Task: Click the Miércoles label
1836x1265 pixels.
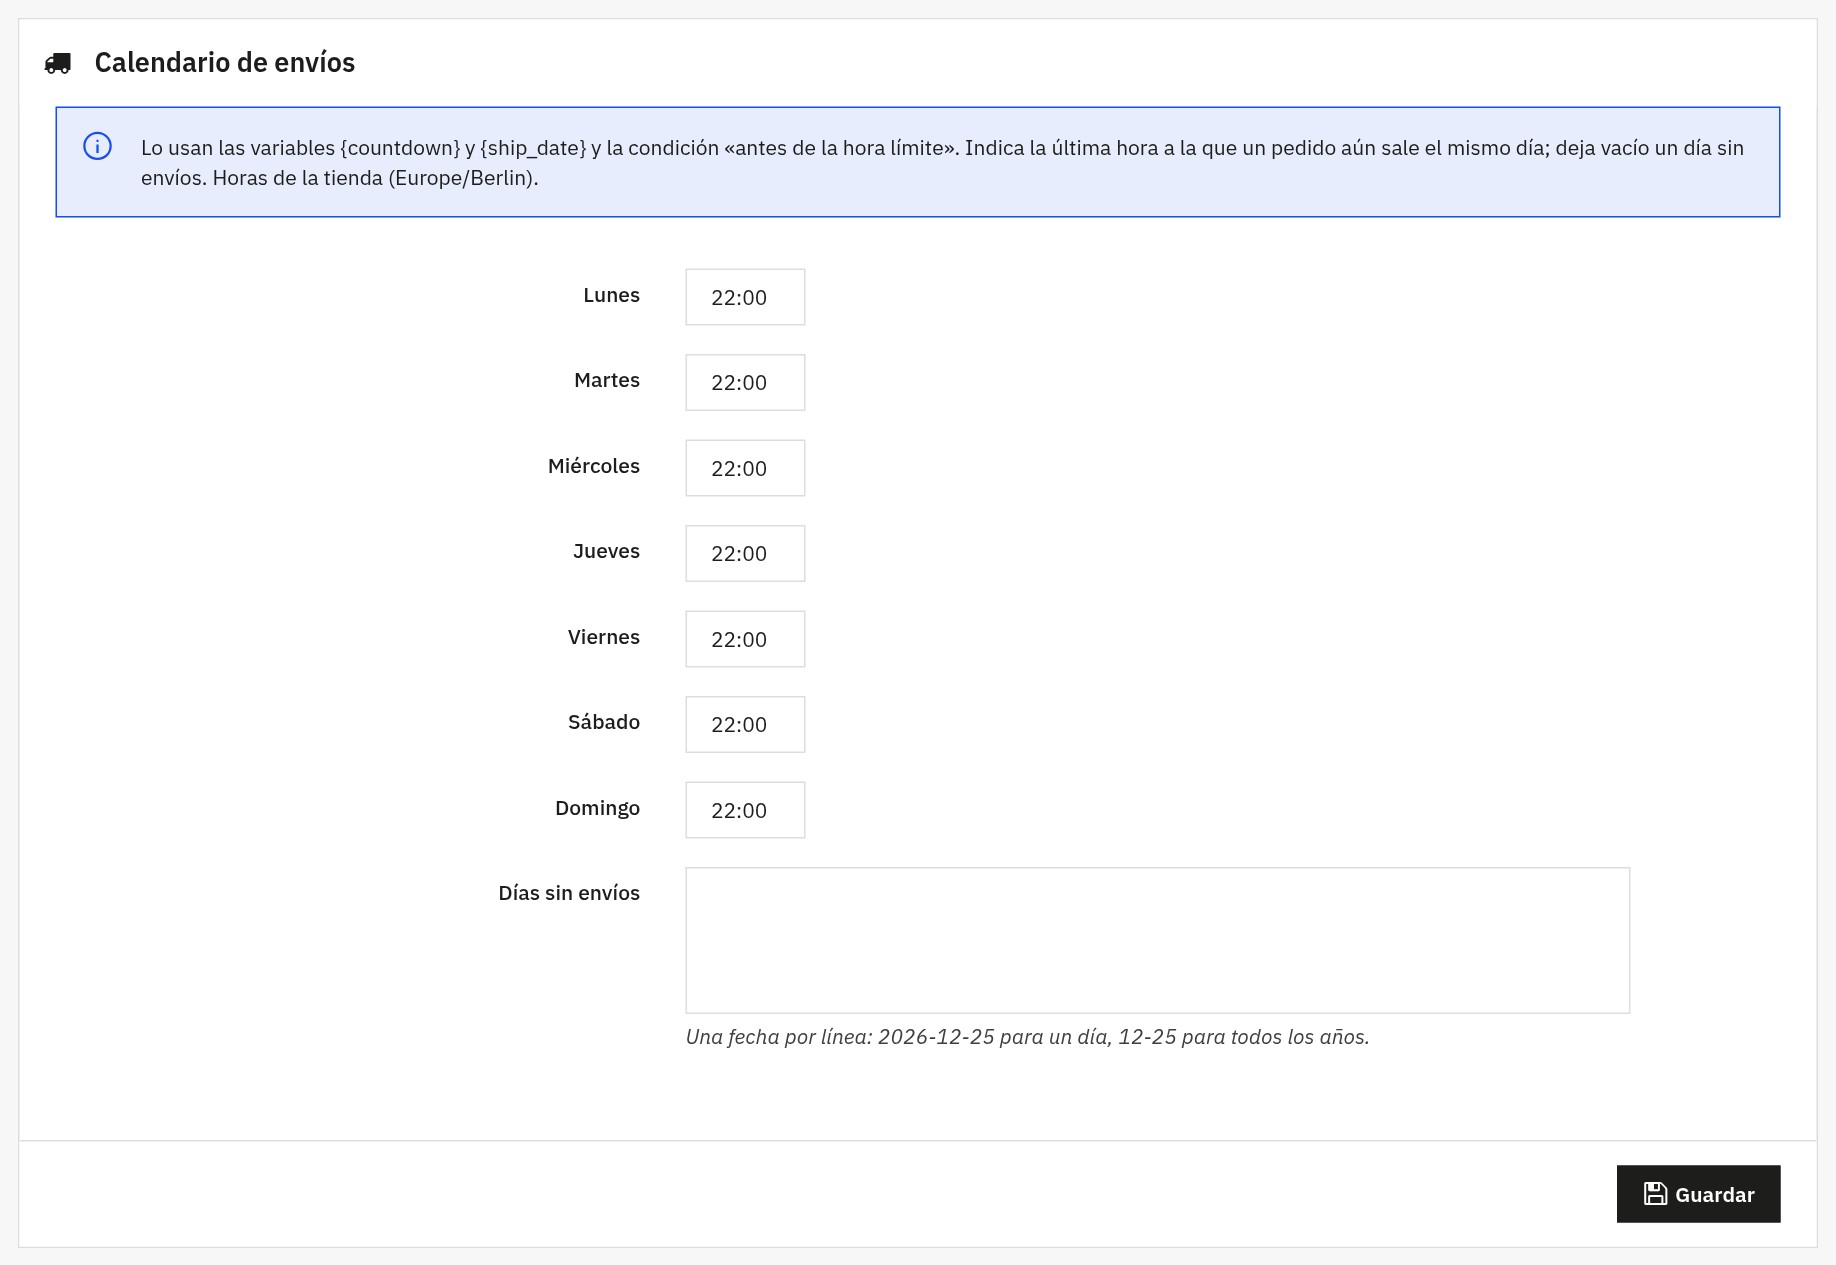Action: [x=594, y=466]
